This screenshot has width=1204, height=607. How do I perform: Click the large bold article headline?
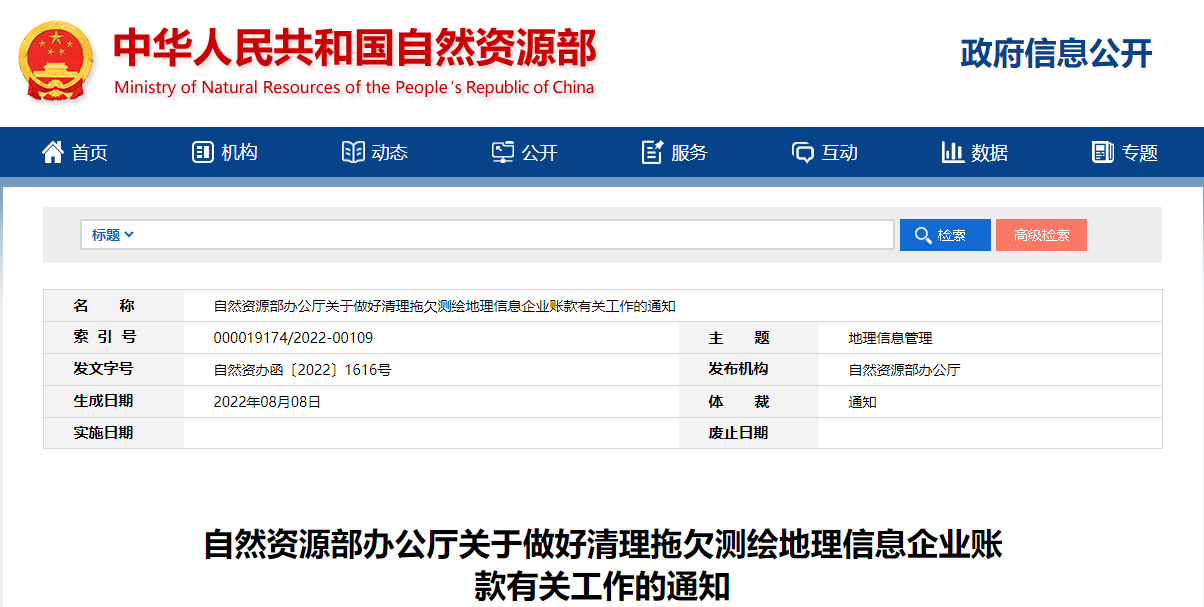[x=602, y=565]
